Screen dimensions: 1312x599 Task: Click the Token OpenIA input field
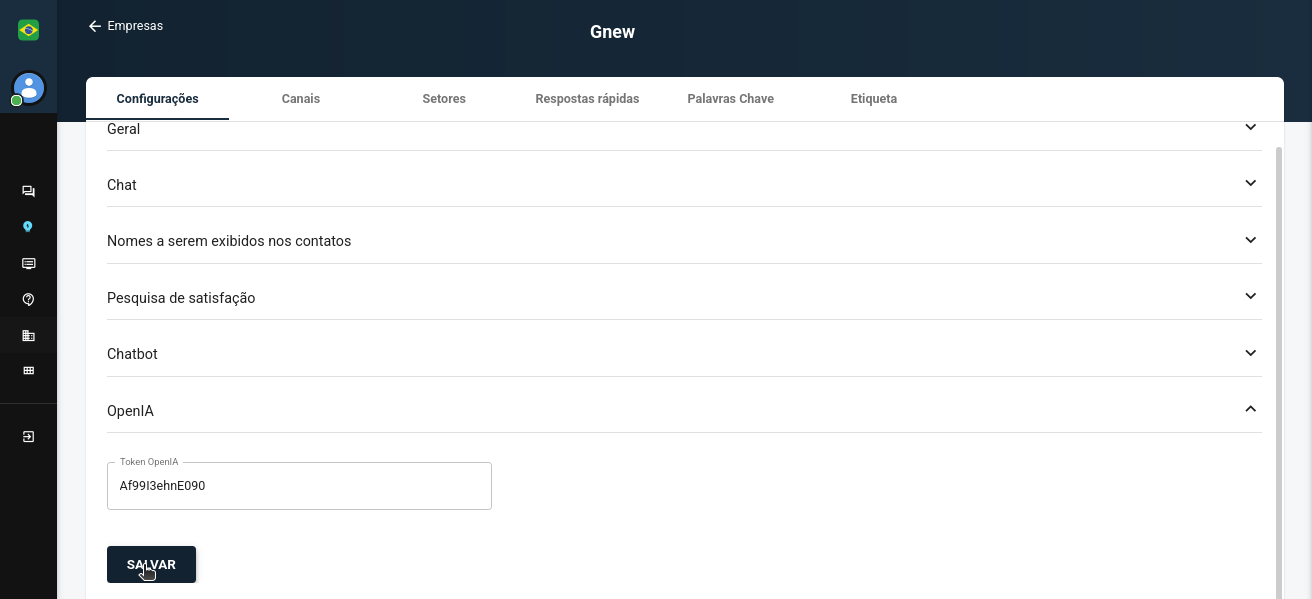299,486
